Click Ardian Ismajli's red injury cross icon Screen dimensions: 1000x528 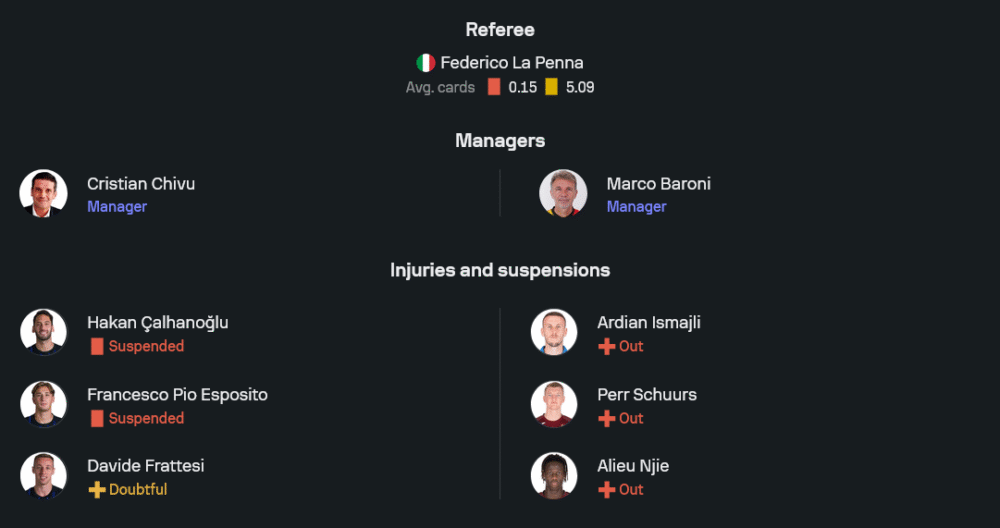pos(606,346)
